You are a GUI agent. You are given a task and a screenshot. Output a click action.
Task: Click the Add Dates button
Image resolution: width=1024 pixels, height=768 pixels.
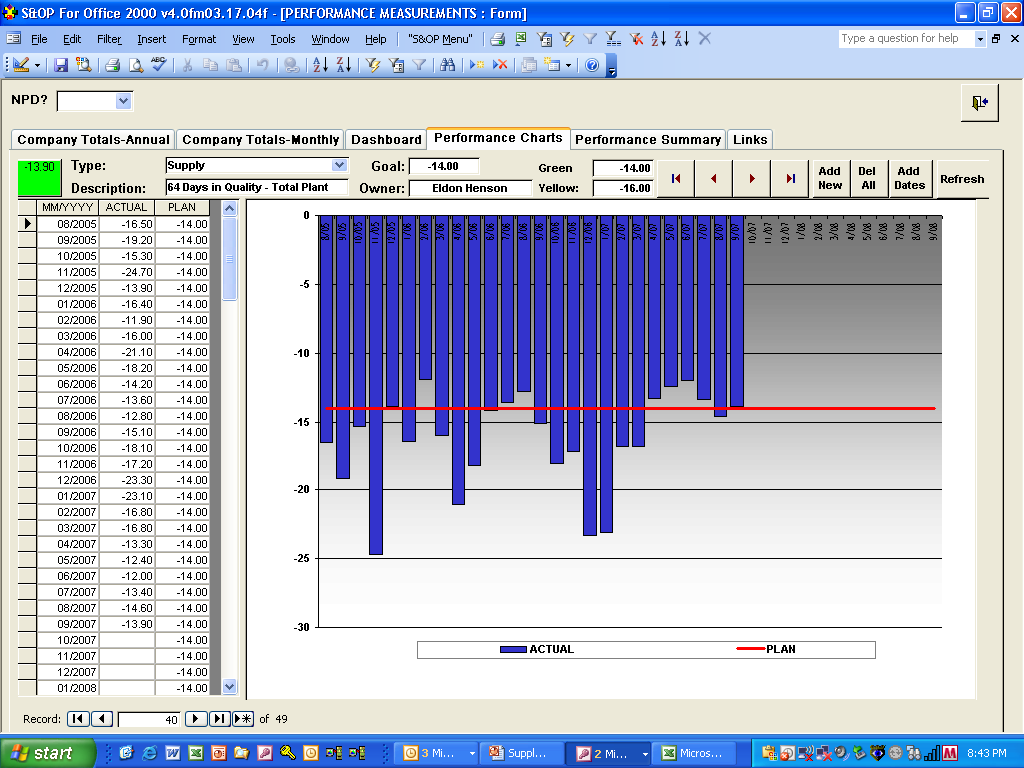(x=910, y=179)
